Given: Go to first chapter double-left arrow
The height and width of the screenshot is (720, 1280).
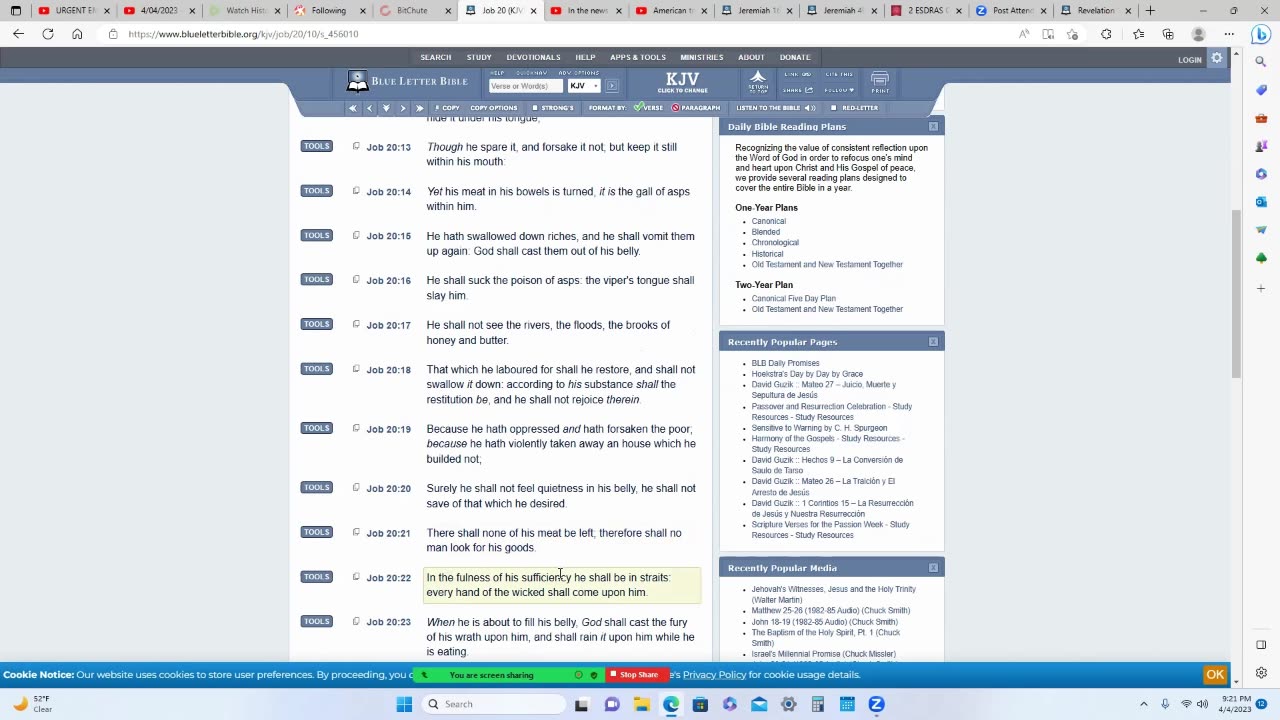Looking at the screenshot, I should pyautogui.click(x=352, y=108).
